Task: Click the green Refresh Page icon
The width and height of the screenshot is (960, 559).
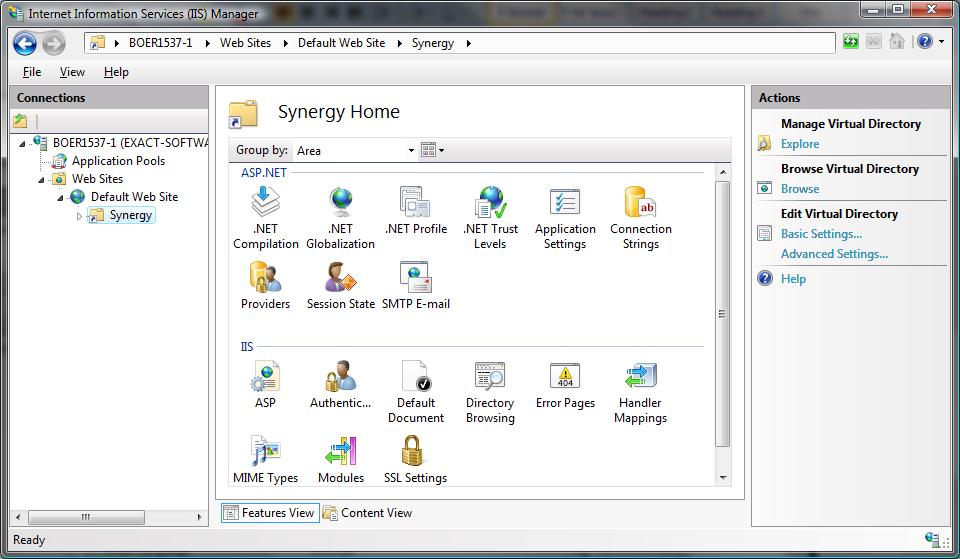Action: 850,42
